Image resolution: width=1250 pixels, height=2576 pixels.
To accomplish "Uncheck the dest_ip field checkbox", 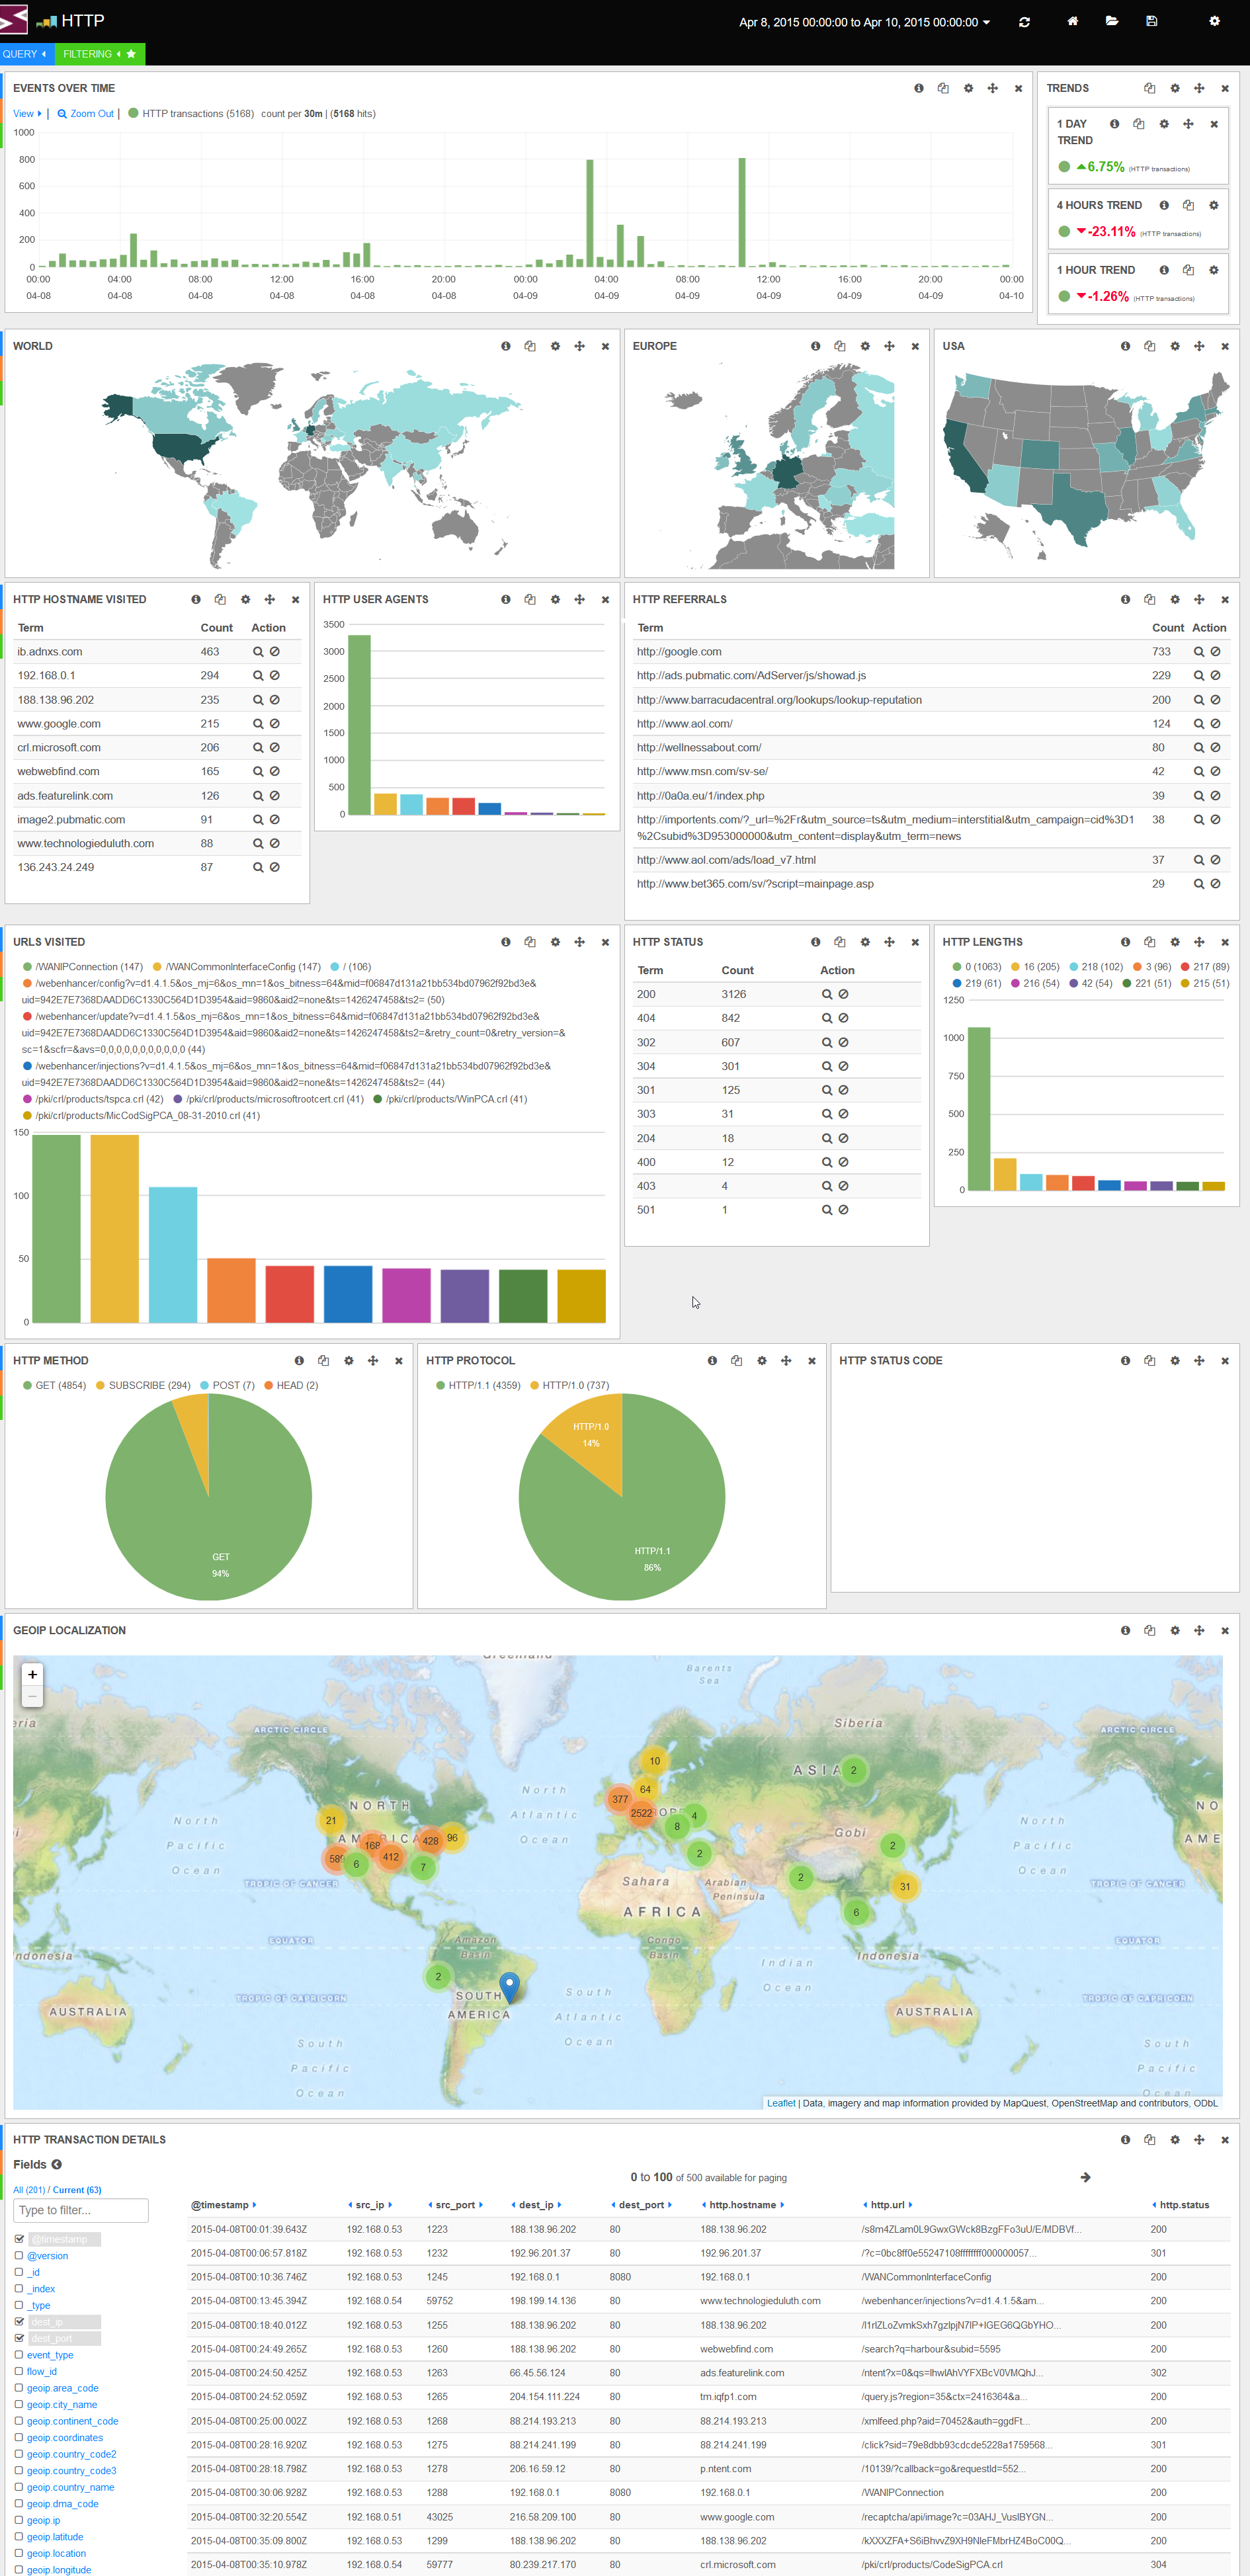I will click(x=19, y=2322).
